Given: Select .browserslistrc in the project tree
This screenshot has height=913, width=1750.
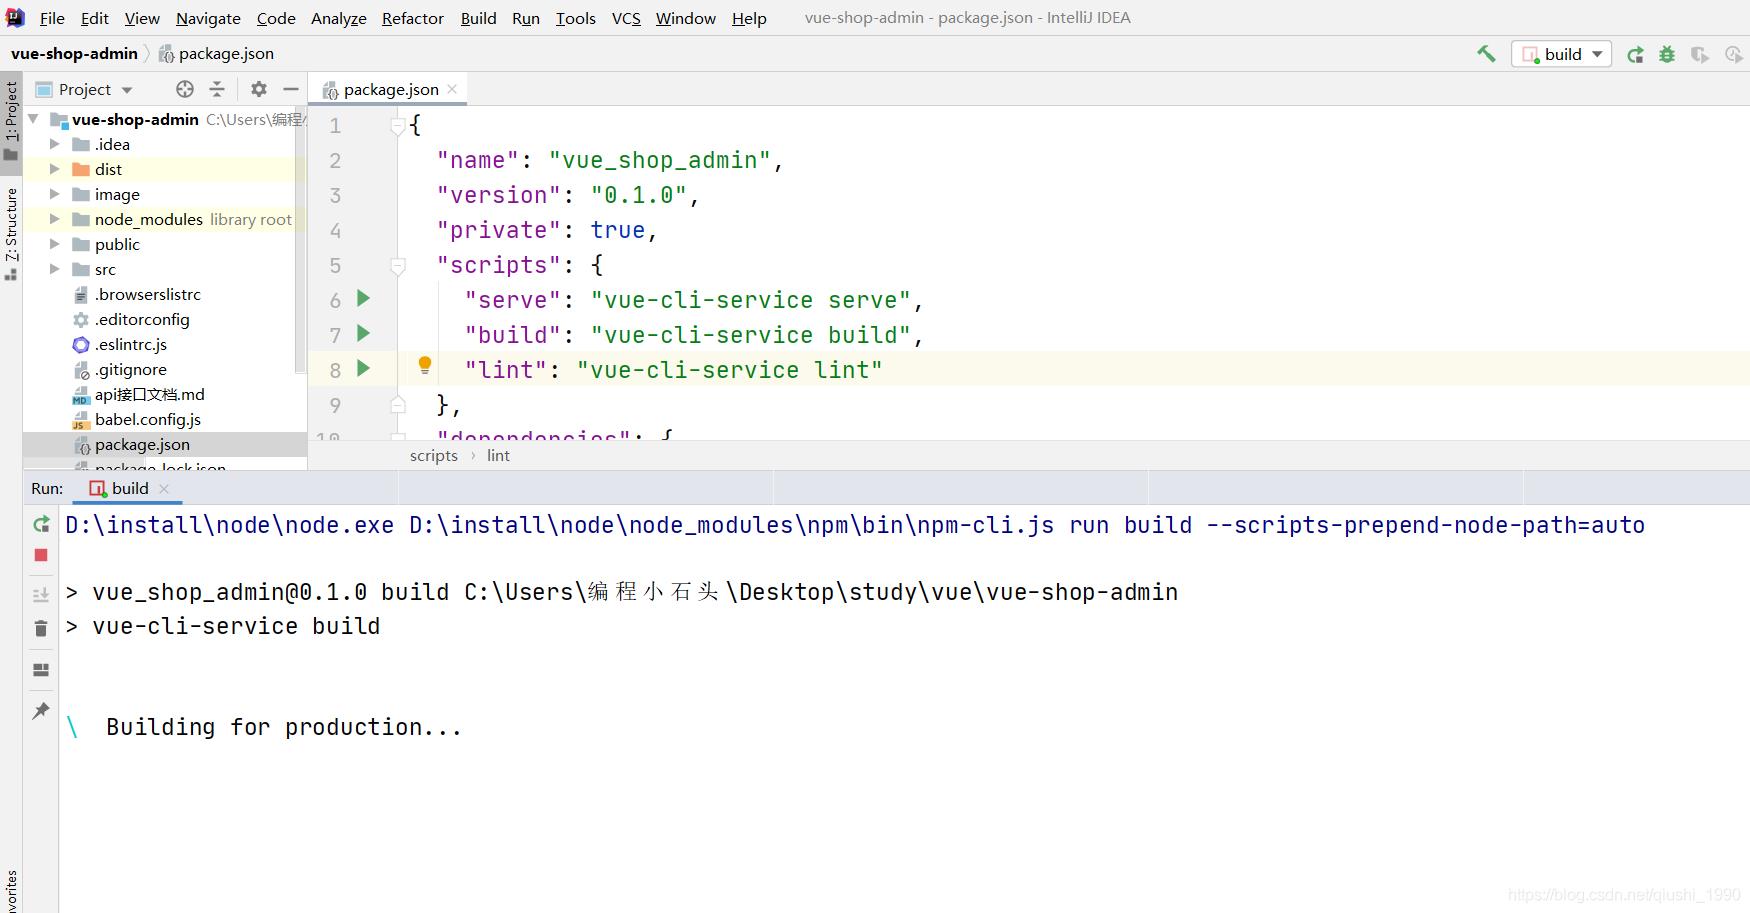Looking at the screenshot, I should click(x=148, y=294).
